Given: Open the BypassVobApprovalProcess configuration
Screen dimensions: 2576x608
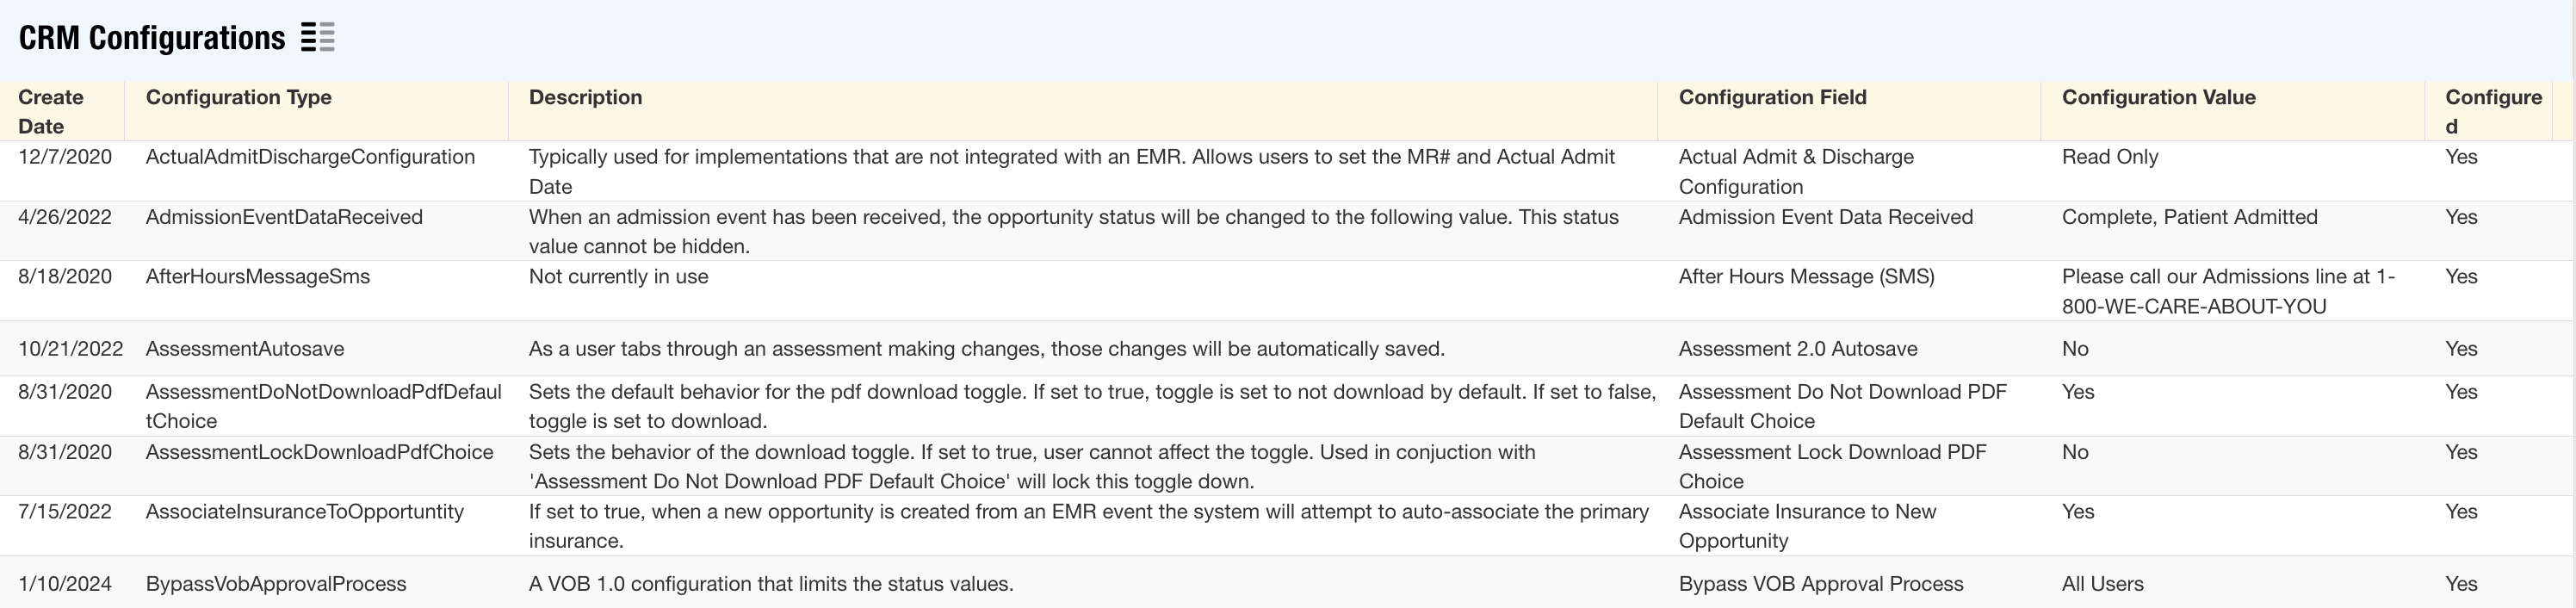Looking at the screenshot, I should pyautogui.click(x=276, y=584).
